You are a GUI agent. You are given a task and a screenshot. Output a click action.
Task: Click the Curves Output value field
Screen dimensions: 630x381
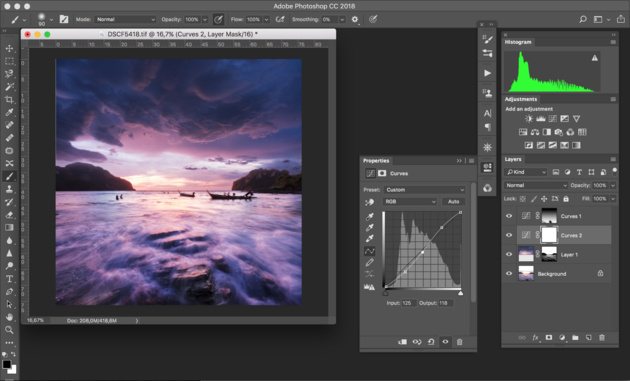point(445,303)
